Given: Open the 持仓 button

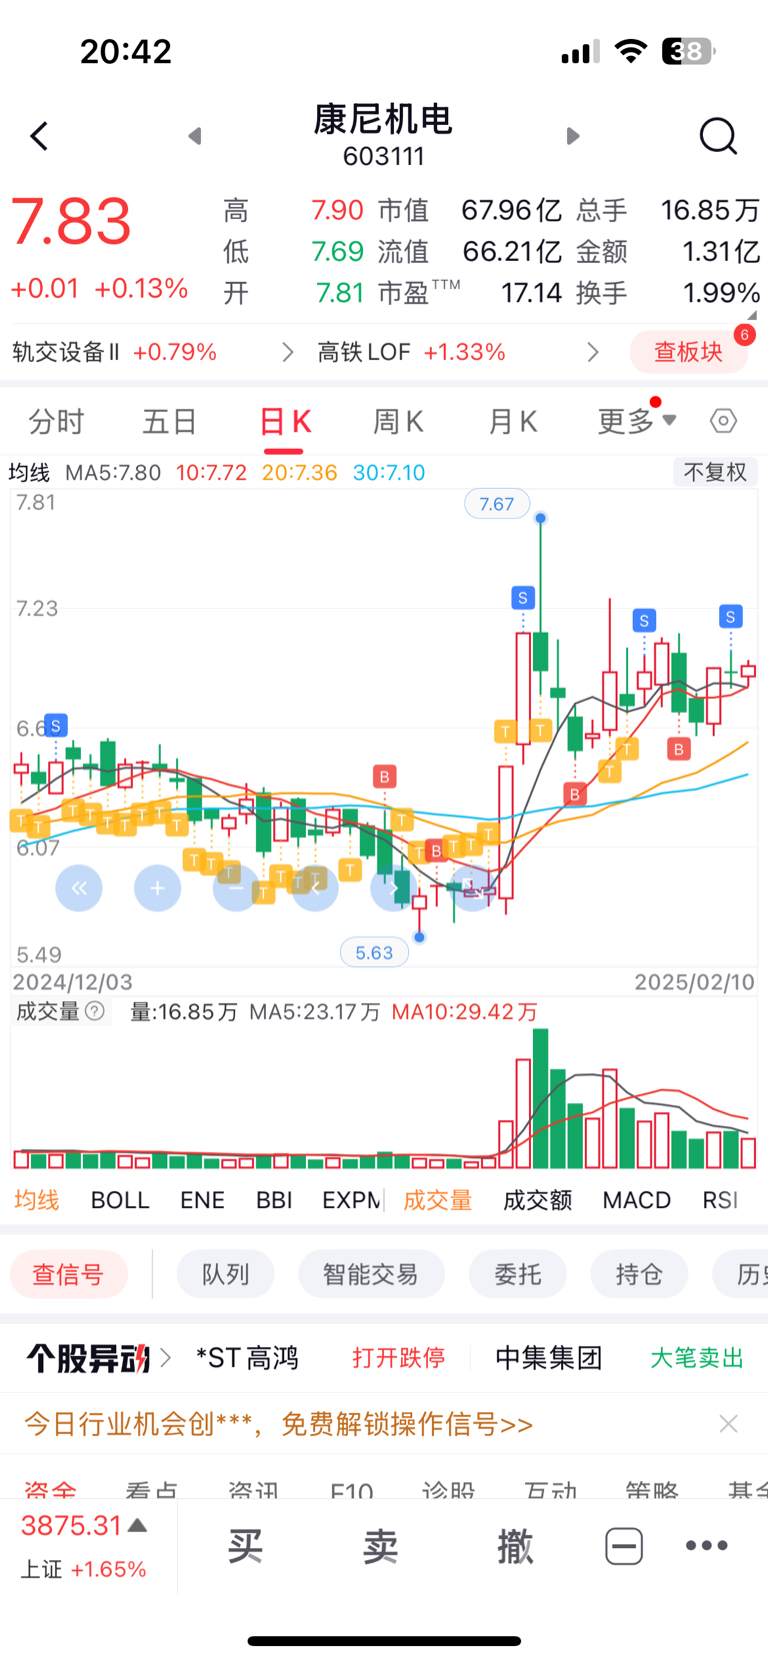Looking at the screenshot, I should point(639,1274).
